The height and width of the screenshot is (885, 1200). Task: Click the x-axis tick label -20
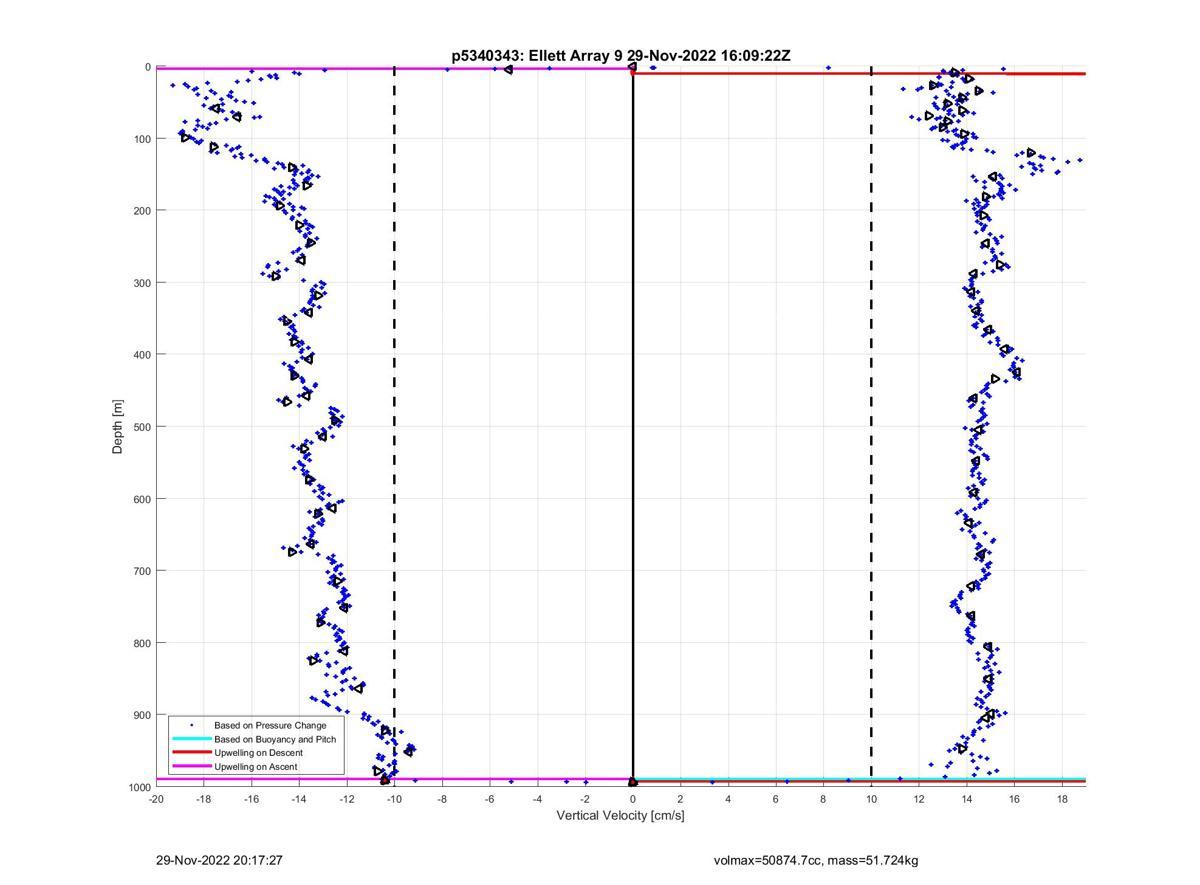point(156,799)
